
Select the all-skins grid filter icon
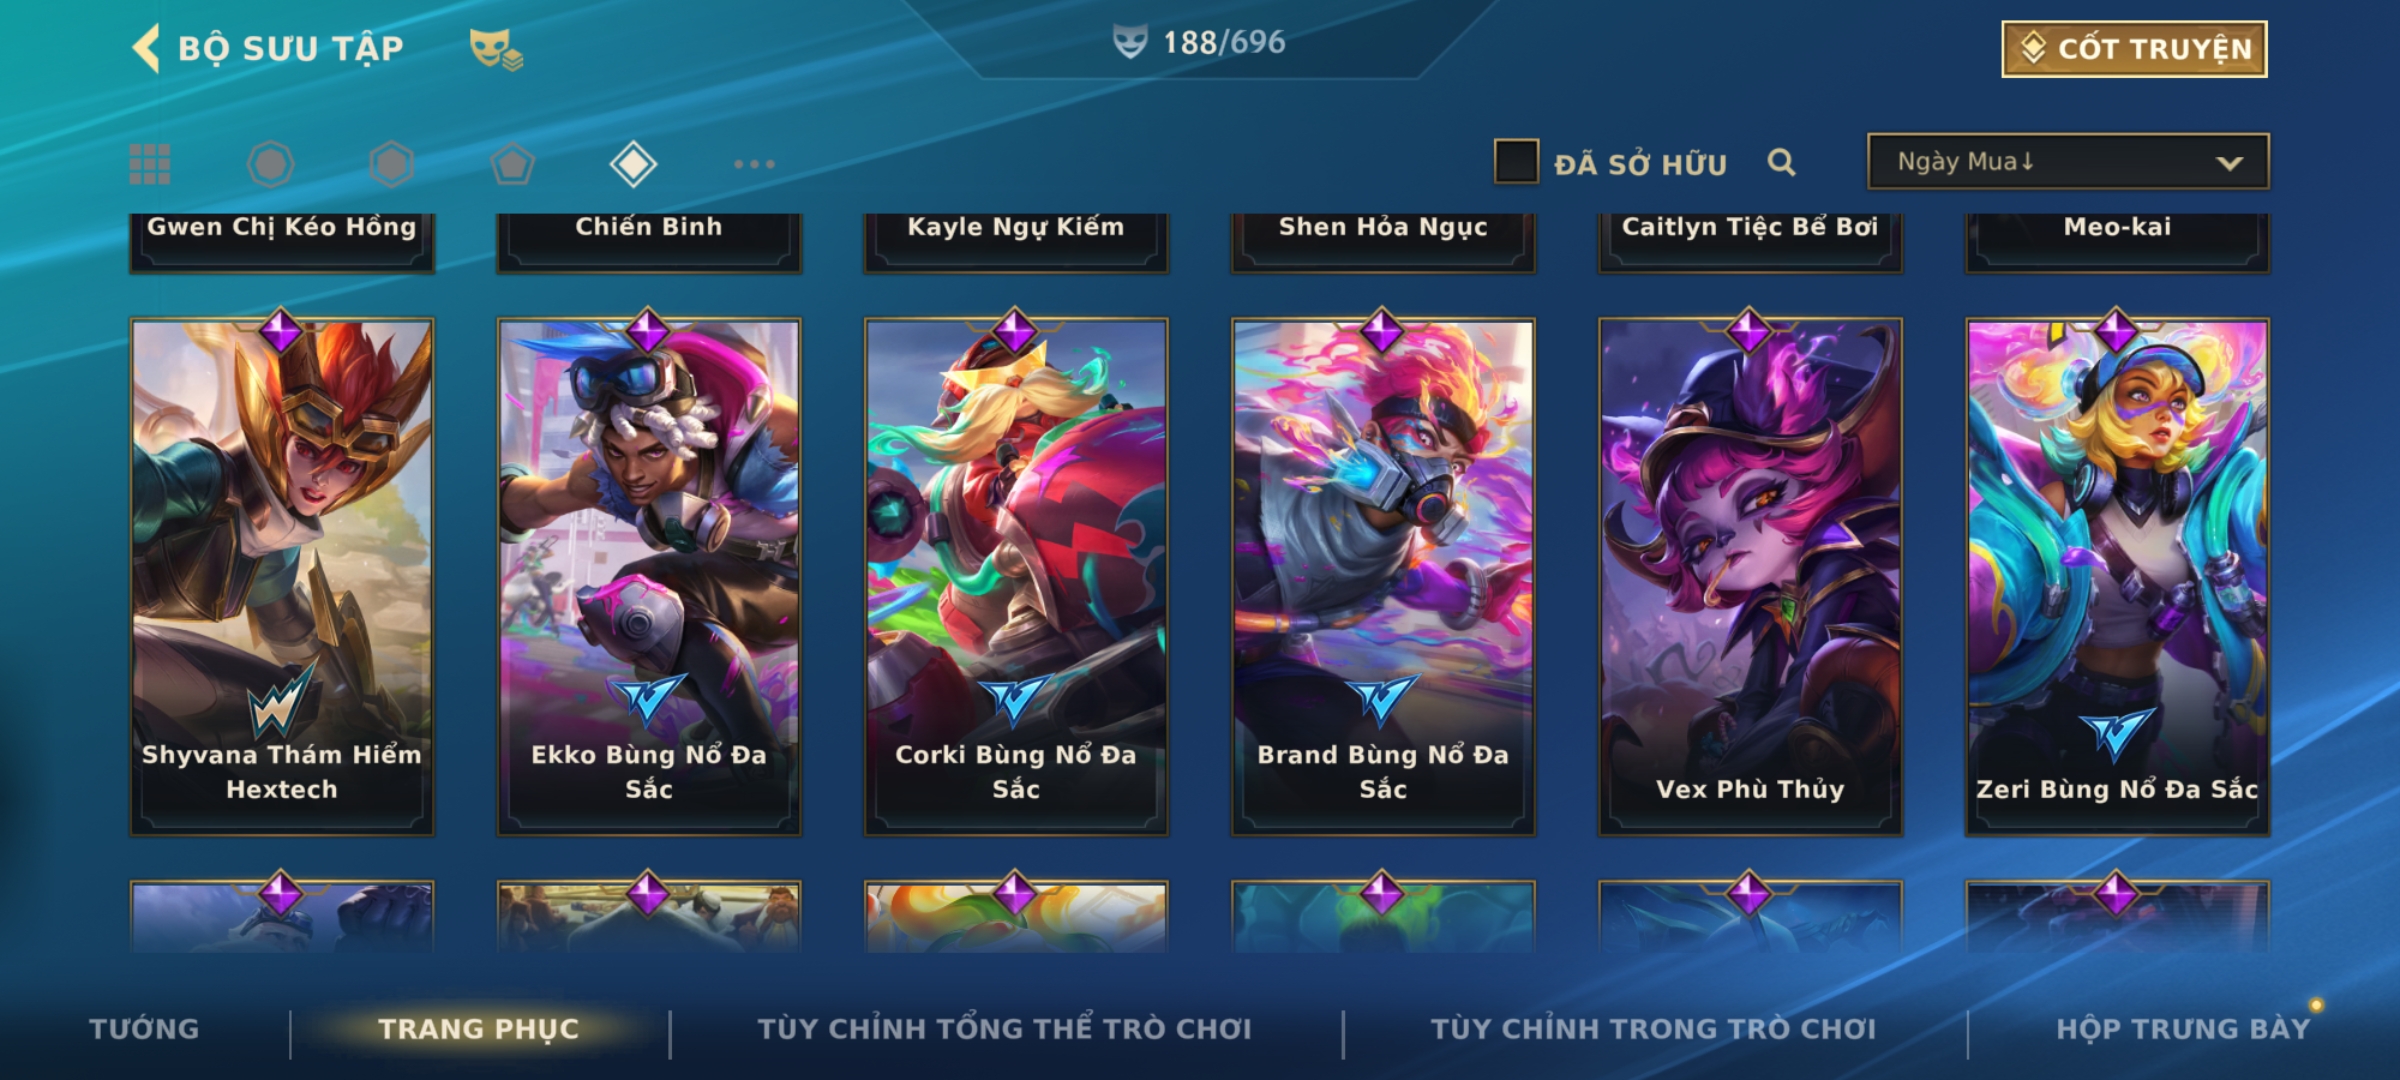(x=150, y=164)
